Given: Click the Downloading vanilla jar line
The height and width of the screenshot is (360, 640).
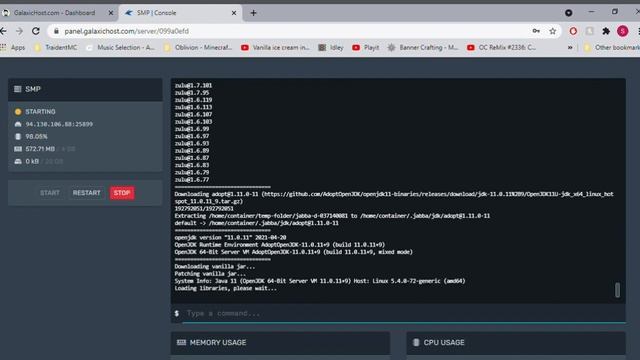Looking at the screenshot, I should click(215, 267).
